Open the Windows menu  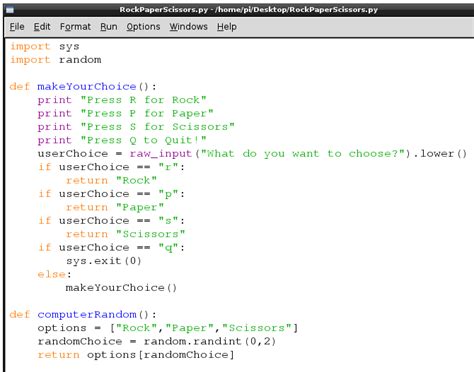coord(188,27)
